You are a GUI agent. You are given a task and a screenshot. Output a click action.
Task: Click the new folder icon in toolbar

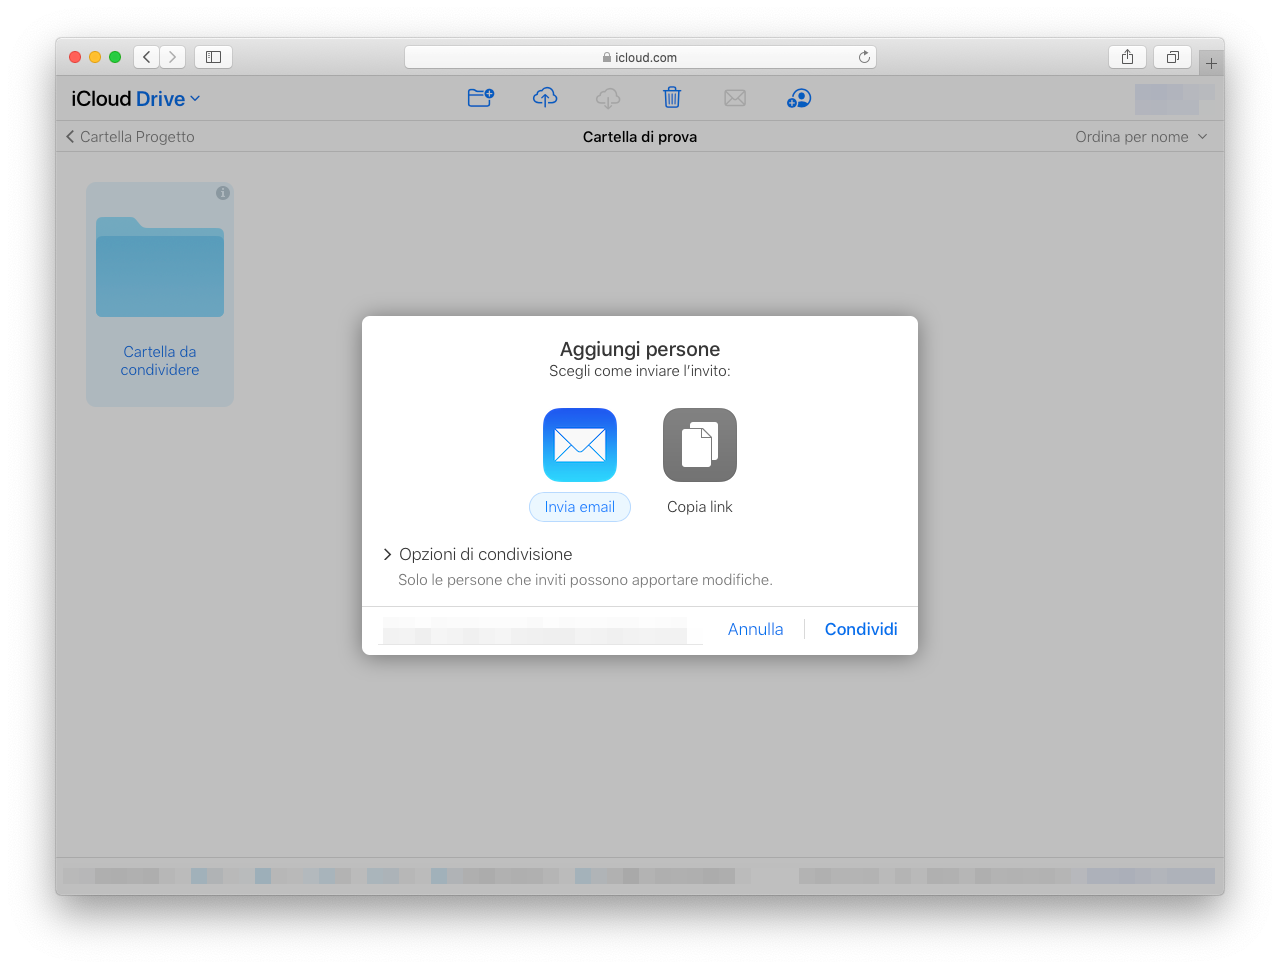coord(481,98)
